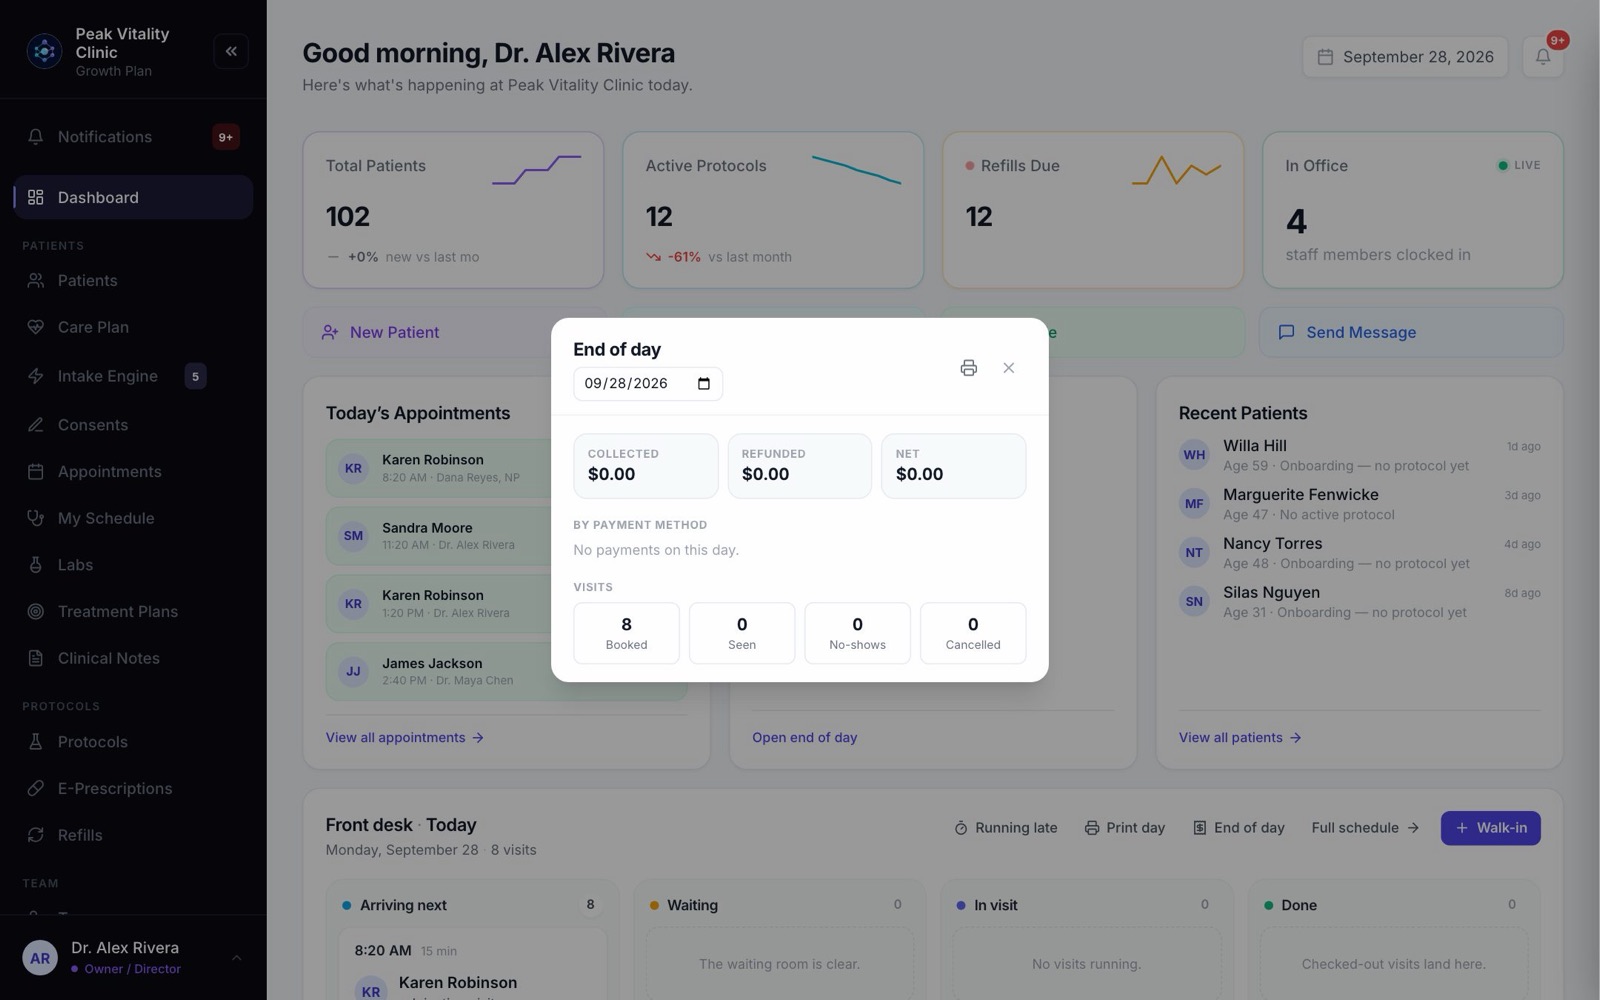Image resolution: width=1600 pixels, height=1000 pixels.
Task: Open the date picker calendar icon
Action: coord(704,384)
